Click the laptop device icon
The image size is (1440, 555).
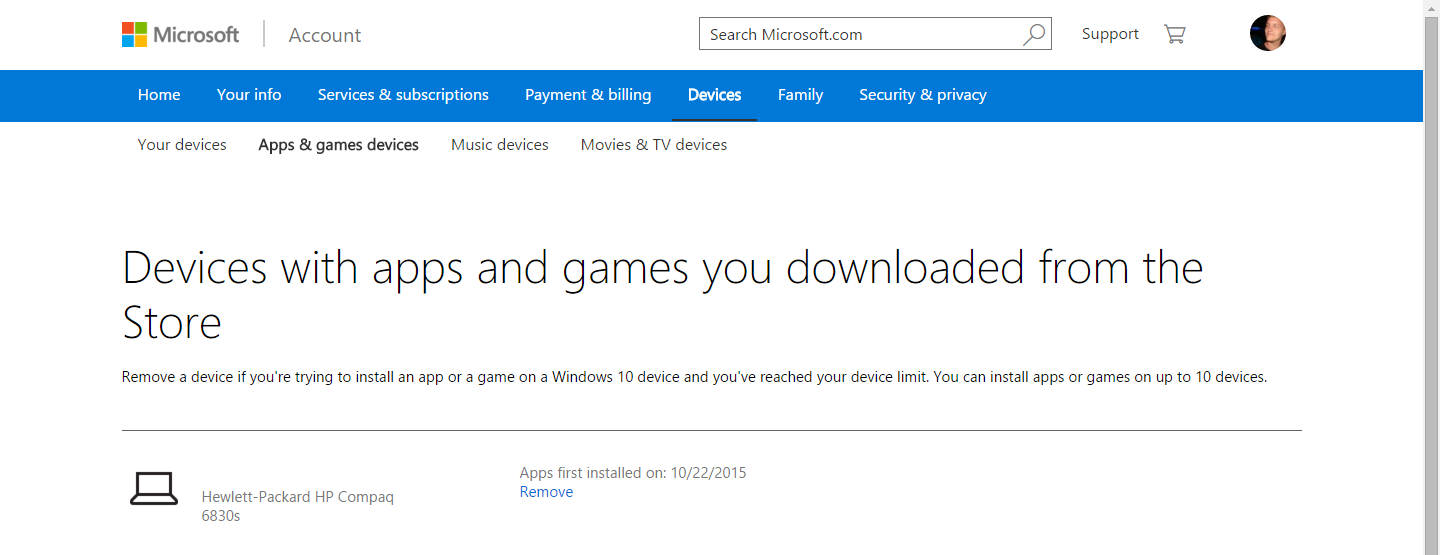[x=154, y=489]
